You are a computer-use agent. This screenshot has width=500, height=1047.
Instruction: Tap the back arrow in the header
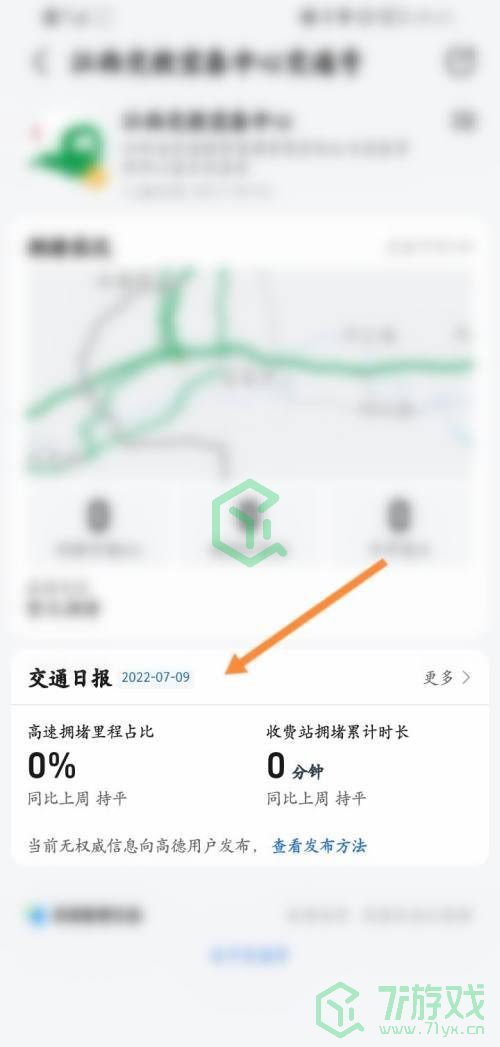(40, 62)
